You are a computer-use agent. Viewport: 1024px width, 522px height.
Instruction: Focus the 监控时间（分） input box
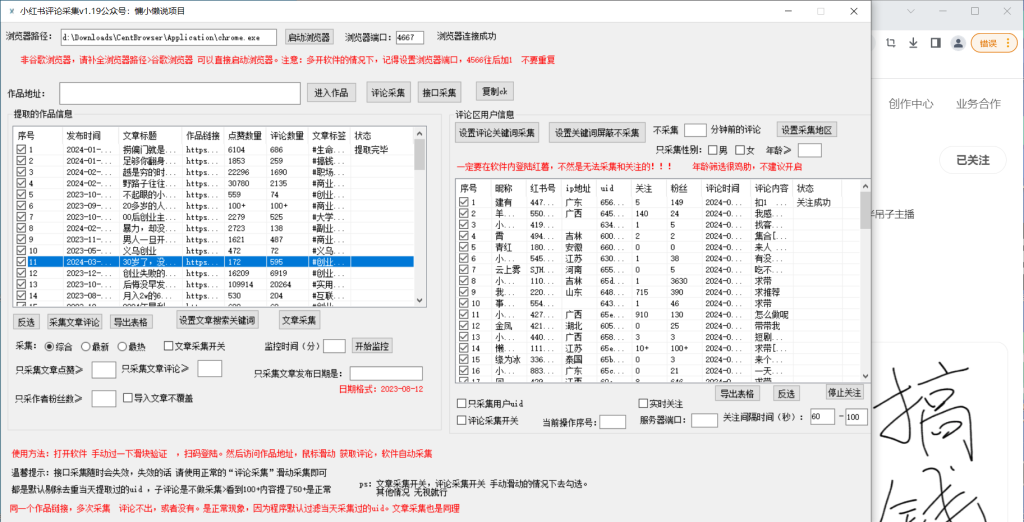coord(334,346)
